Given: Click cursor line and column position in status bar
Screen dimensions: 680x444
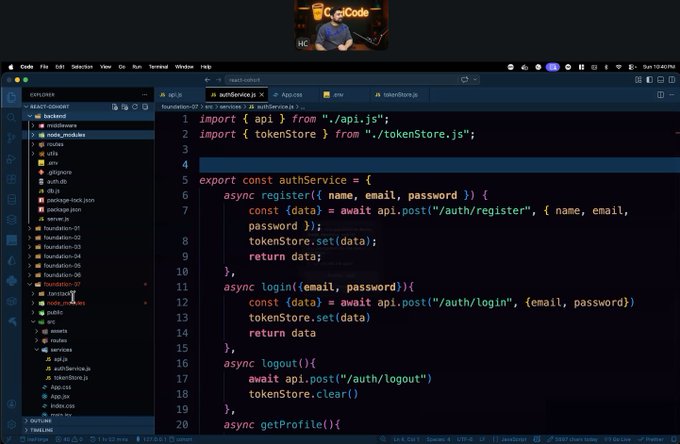Looking at the screenshot, I should [406, 439].
